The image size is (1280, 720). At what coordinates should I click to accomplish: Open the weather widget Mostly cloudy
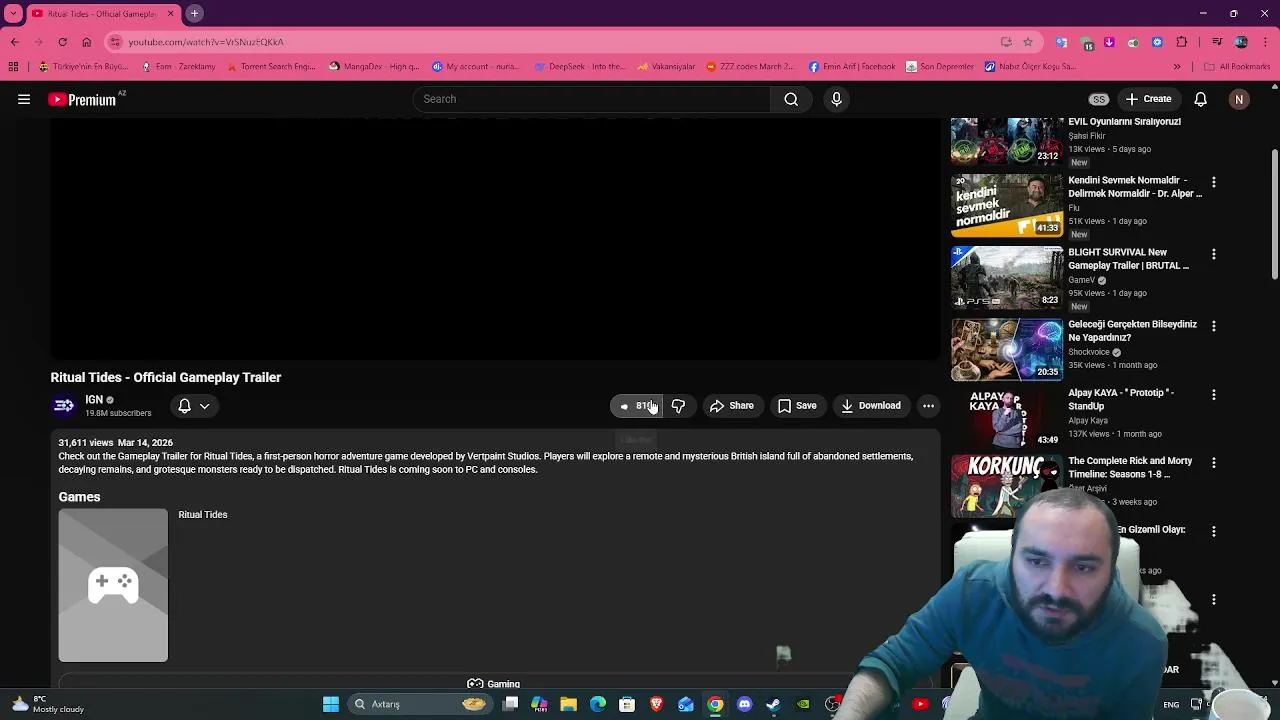(47, 704)
